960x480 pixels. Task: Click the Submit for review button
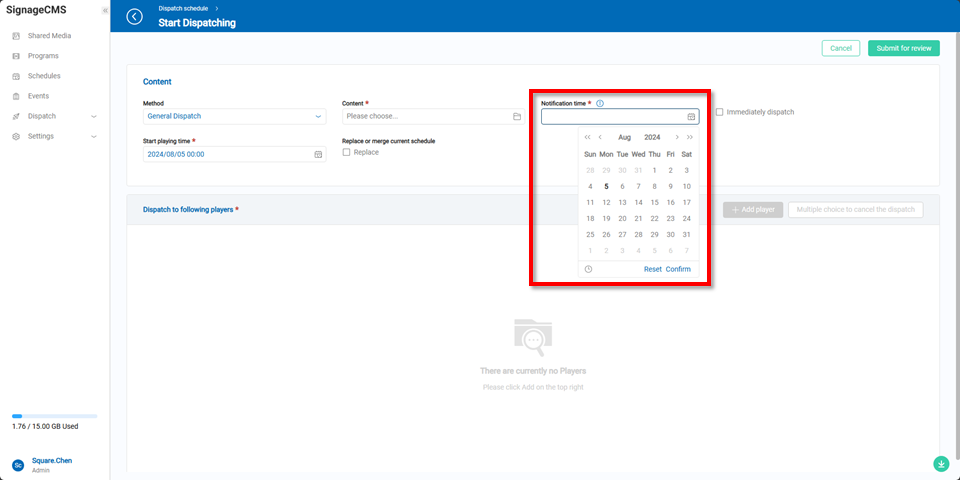pos(903,48)
